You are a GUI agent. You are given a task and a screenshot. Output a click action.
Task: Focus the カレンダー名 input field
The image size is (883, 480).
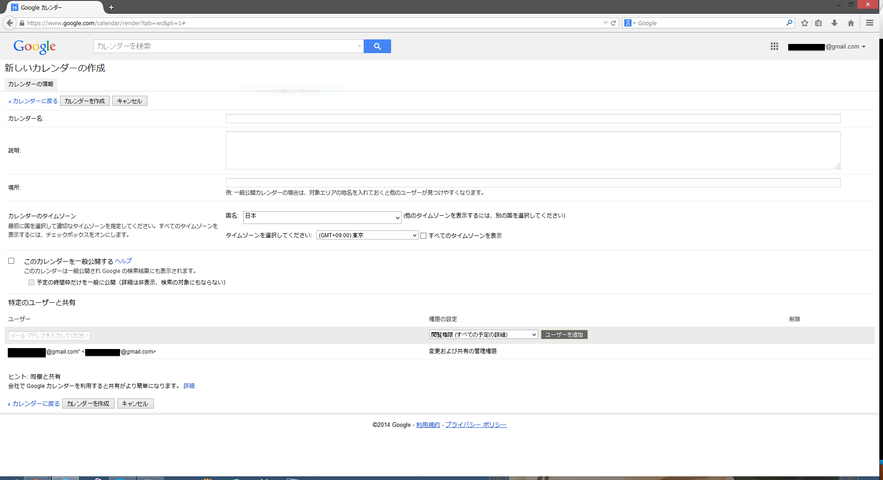click(533, 119)
